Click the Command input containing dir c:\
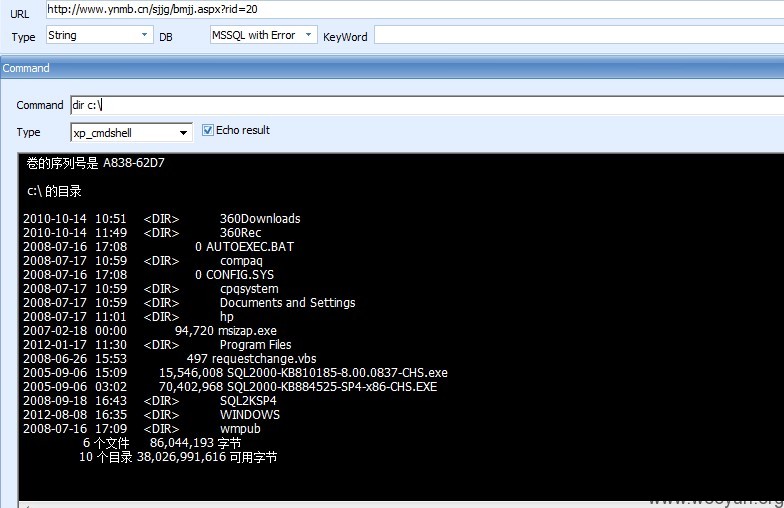784x508 pixels. tap(427, 105)
